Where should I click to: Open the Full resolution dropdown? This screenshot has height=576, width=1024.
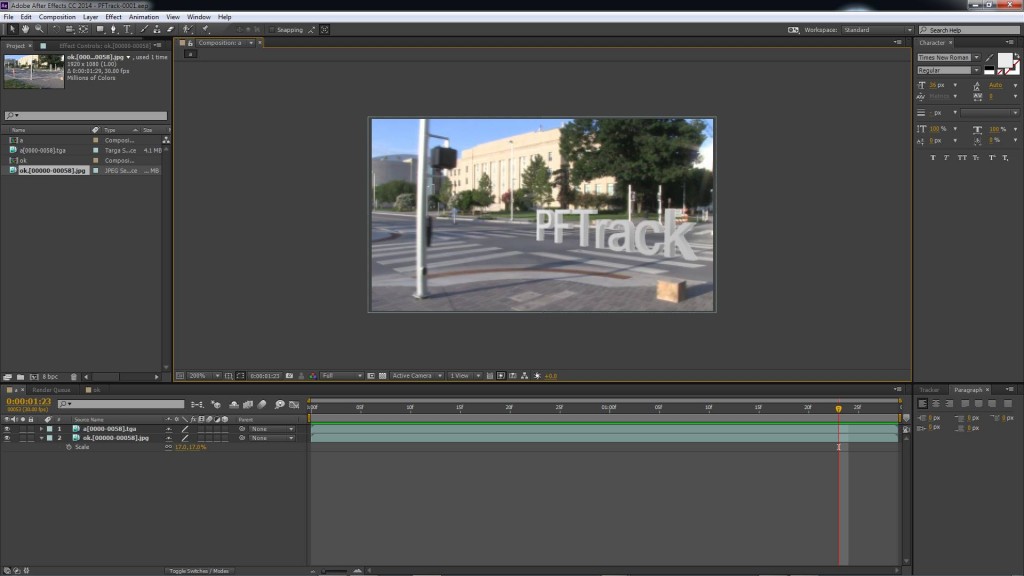pyautogui.click(x=342, y=376)
